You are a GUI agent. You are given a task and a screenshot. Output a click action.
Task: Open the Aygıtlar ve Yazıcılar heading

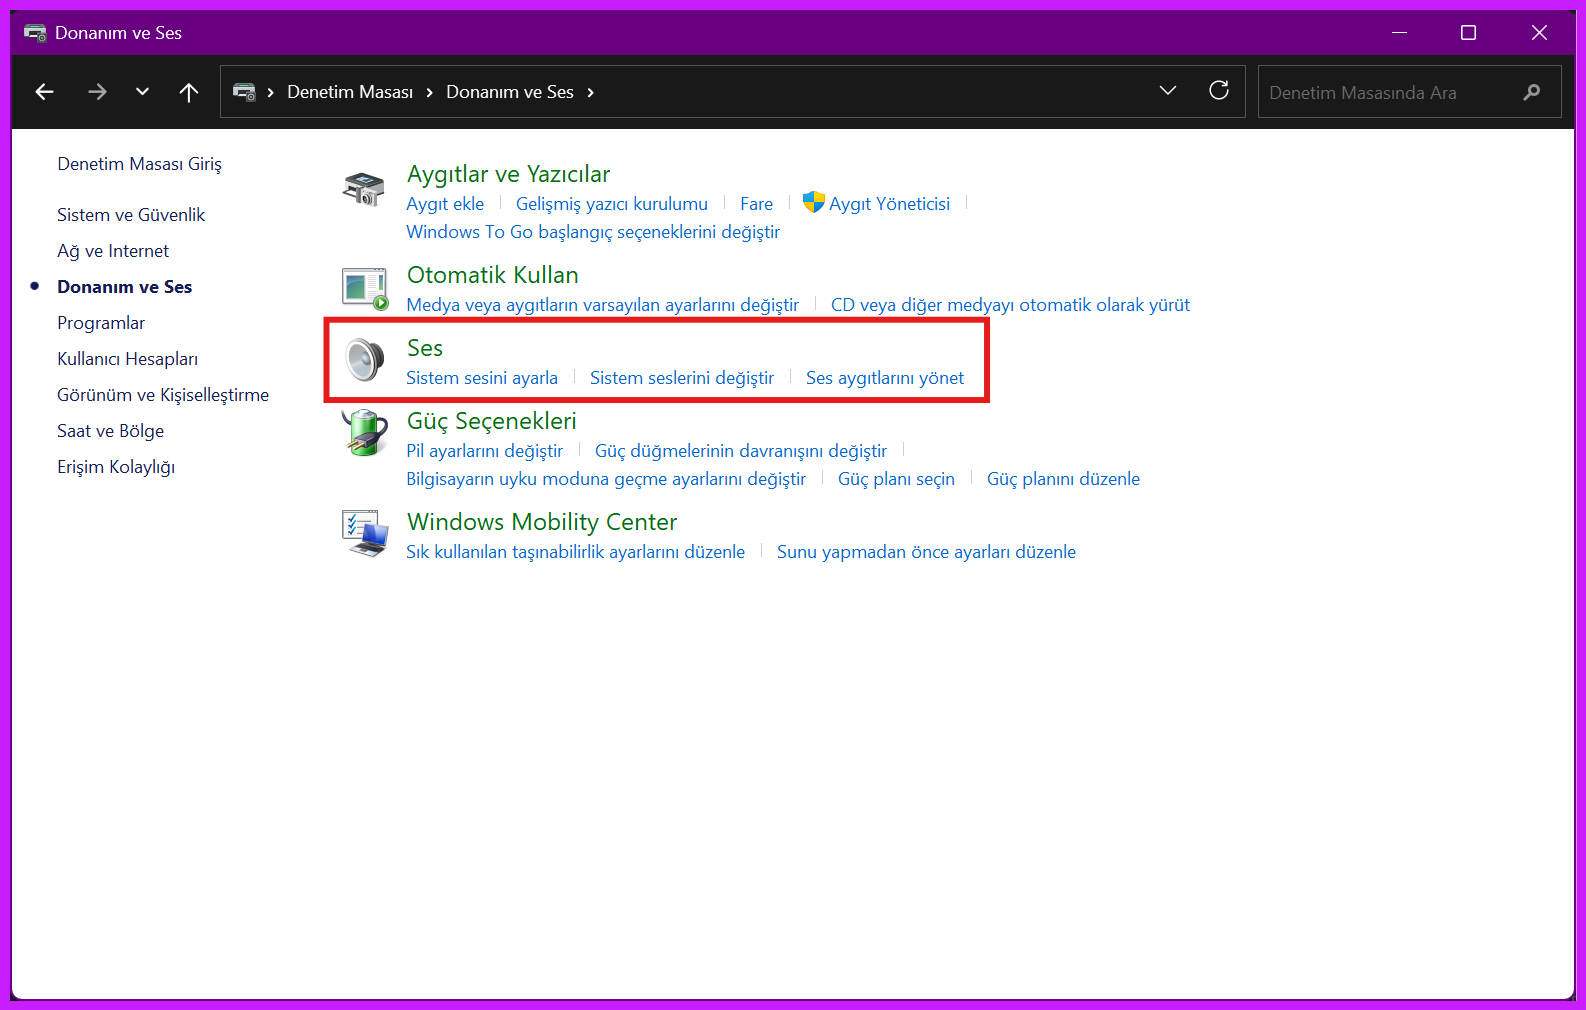(x=508, y=174)
